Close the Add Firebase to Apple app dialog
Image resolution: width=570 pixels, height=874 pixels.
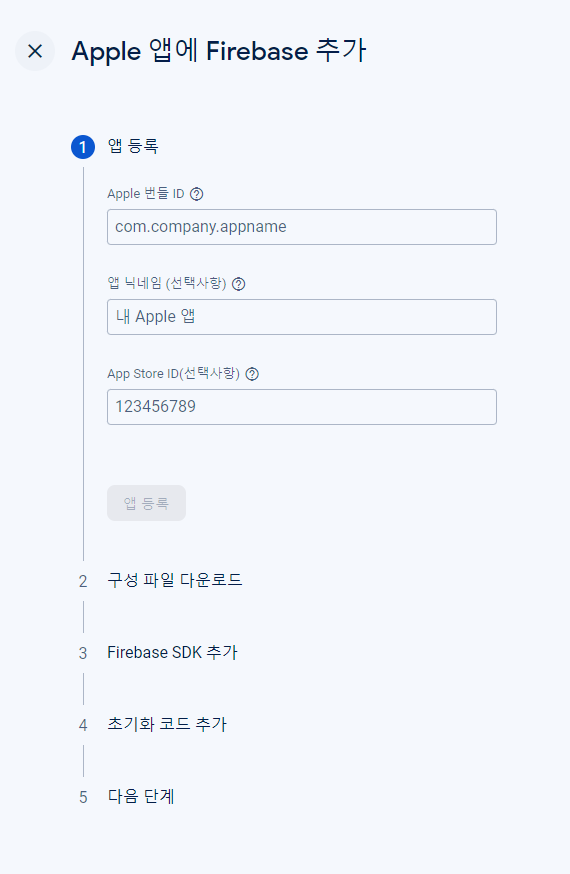(35, 51)
